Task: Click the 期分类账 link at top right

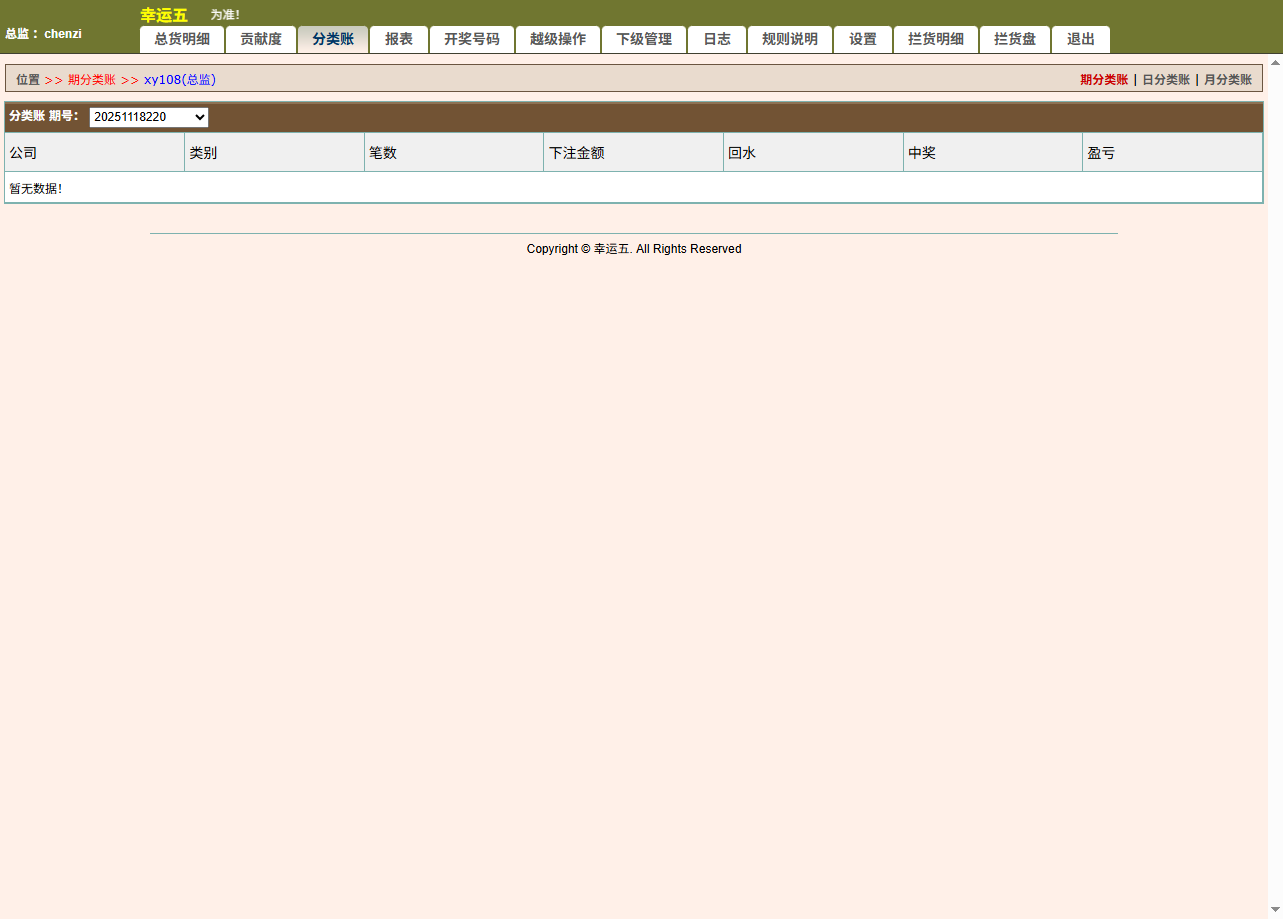Action: pos(1104,80)
